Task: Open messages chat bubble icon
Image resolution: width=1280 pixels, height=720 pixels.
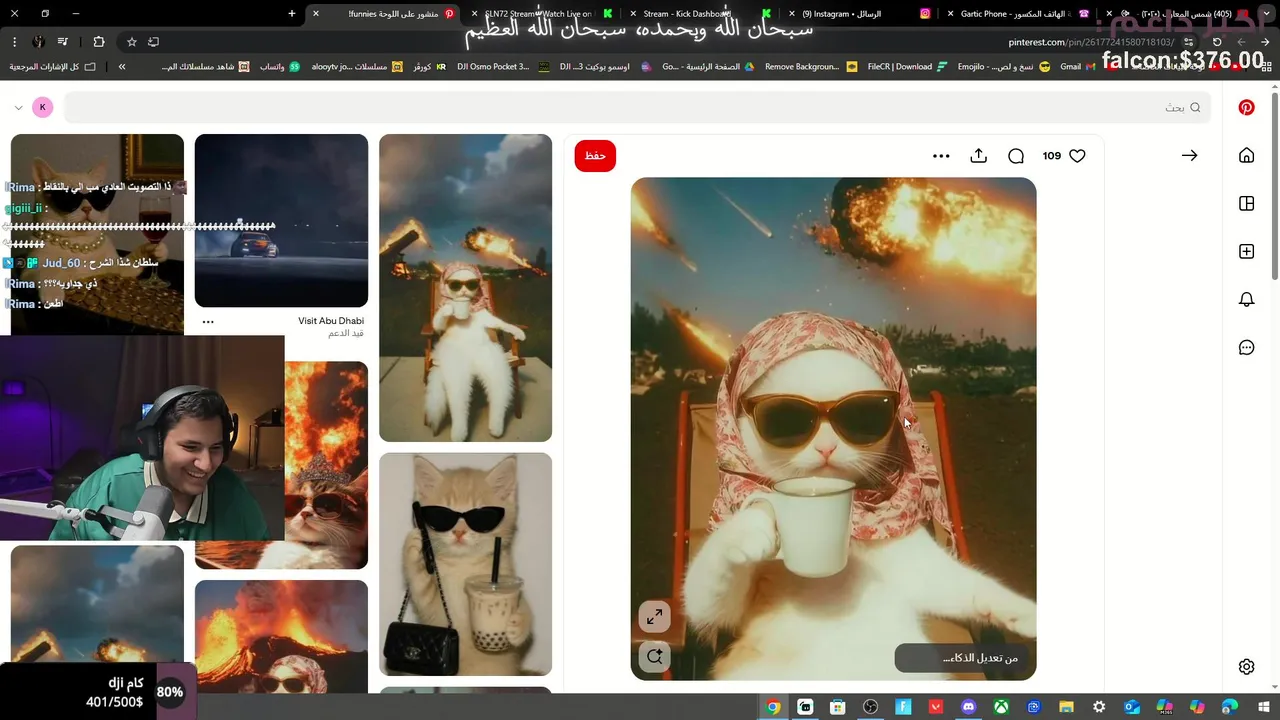Action: point(1246,347)
